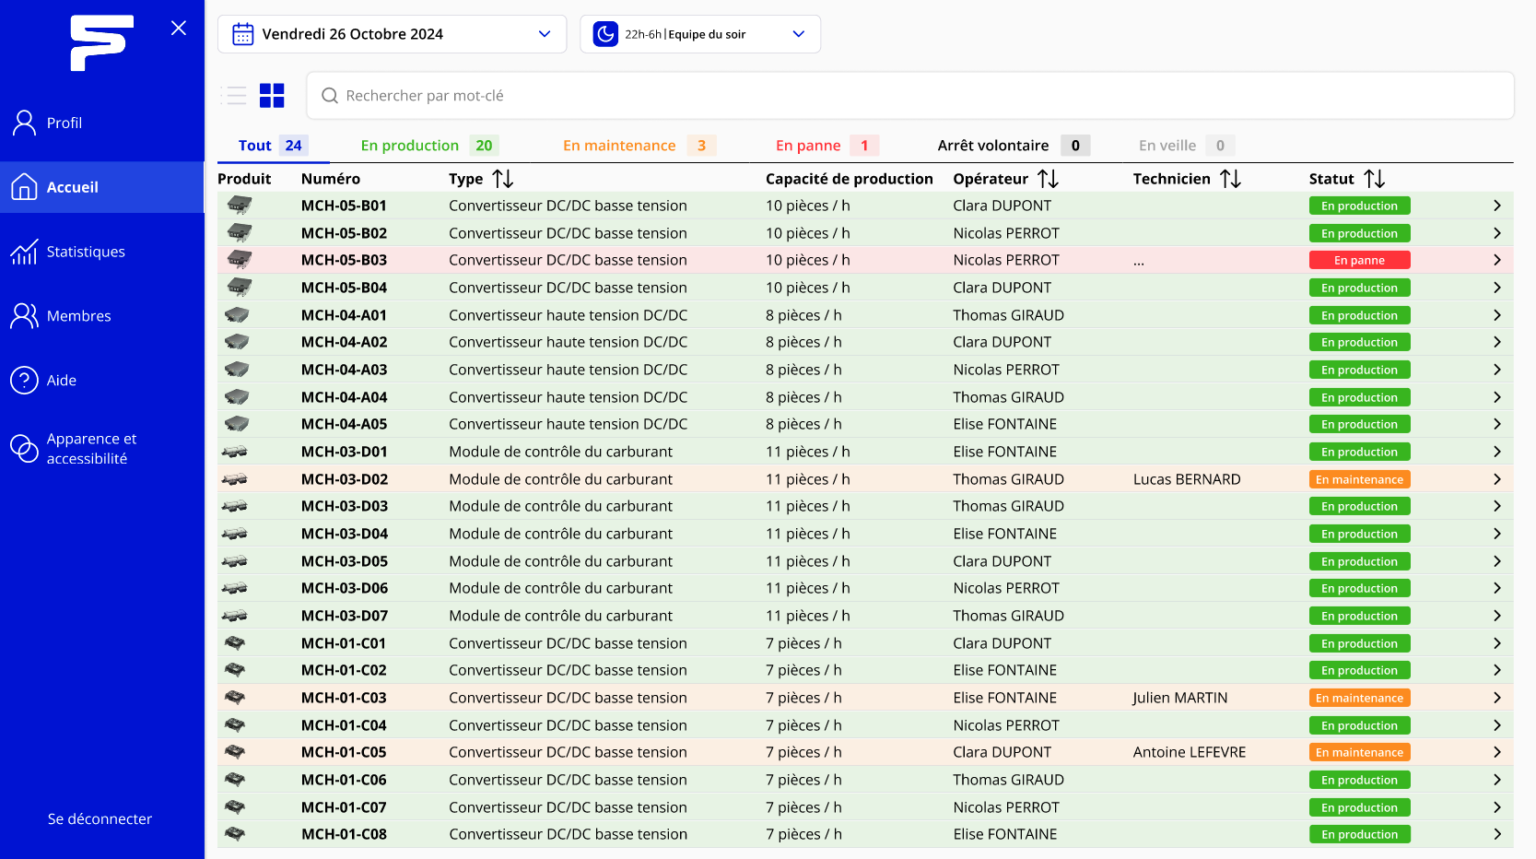The width and height of the screenshot is (1536, 859).
Task: Click the product image of MCH-05-B01
Action: (x=239, y=205)
